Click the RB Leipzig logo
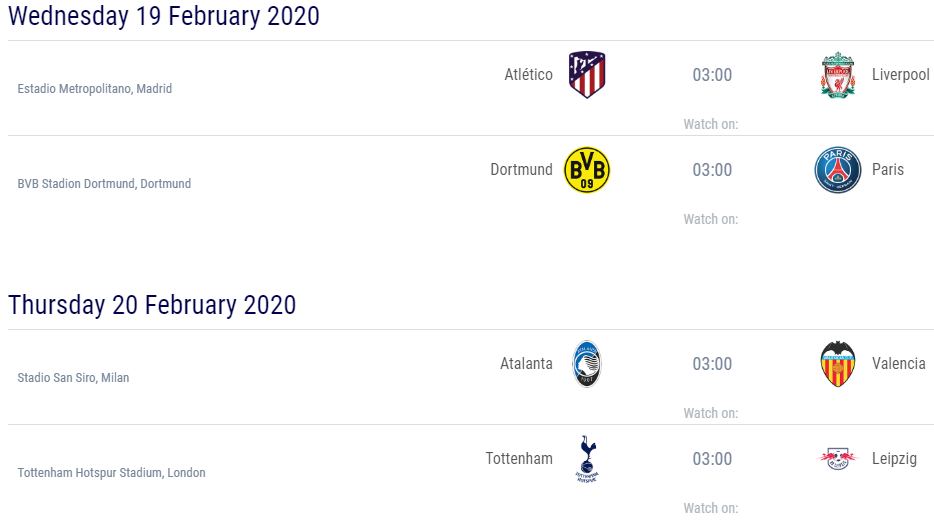The image size is (934, 522). [x=838, y=458]
